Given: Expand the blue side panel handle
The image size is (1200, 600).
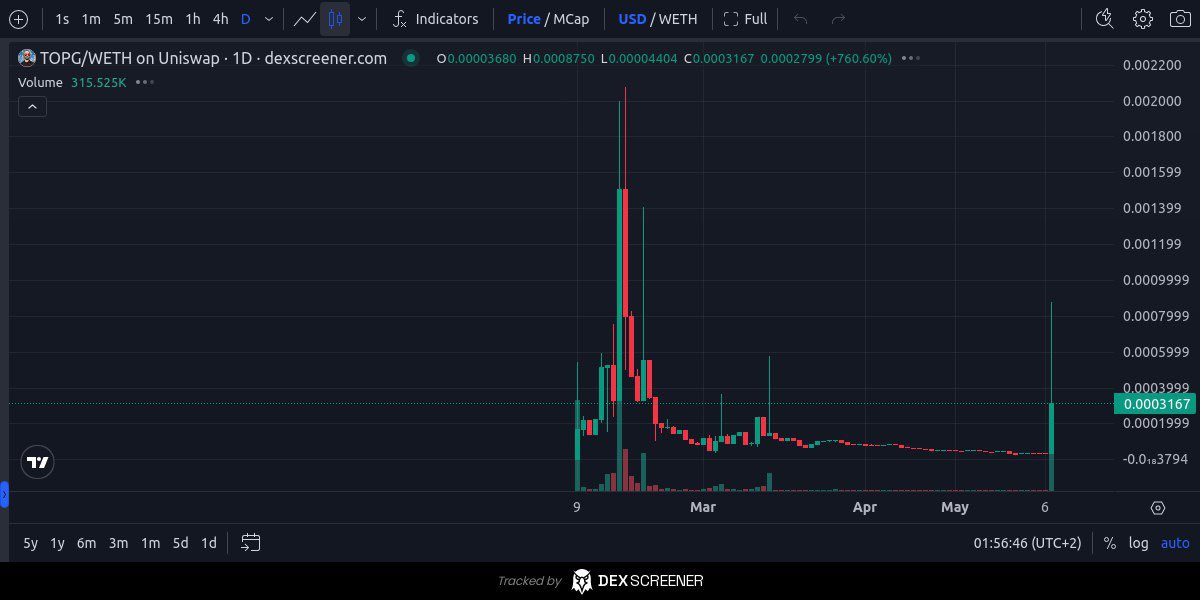Looking at the screenshot, I should tap(4, 494).
